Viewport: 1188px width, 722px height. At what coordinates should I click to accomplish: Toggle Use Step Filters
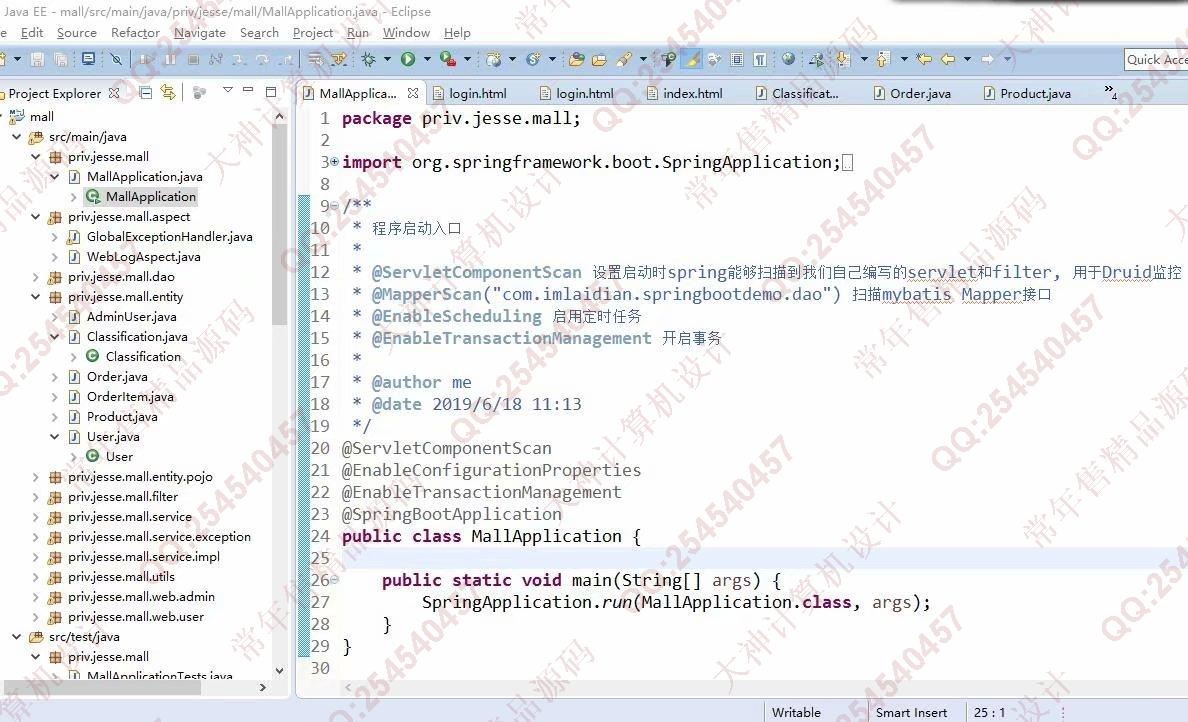click(339, 59)
